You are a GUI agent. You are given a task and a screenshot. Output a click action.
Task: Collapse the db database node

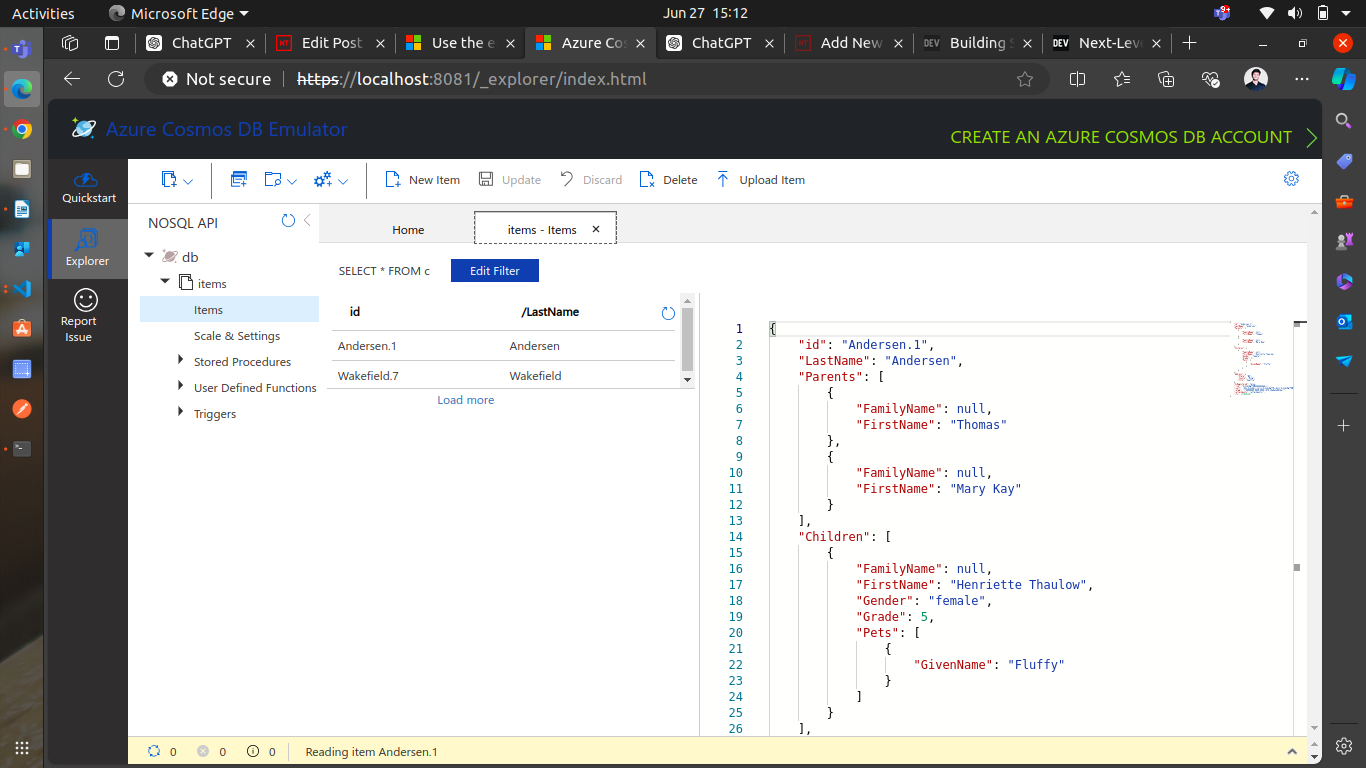coord(150,257)
